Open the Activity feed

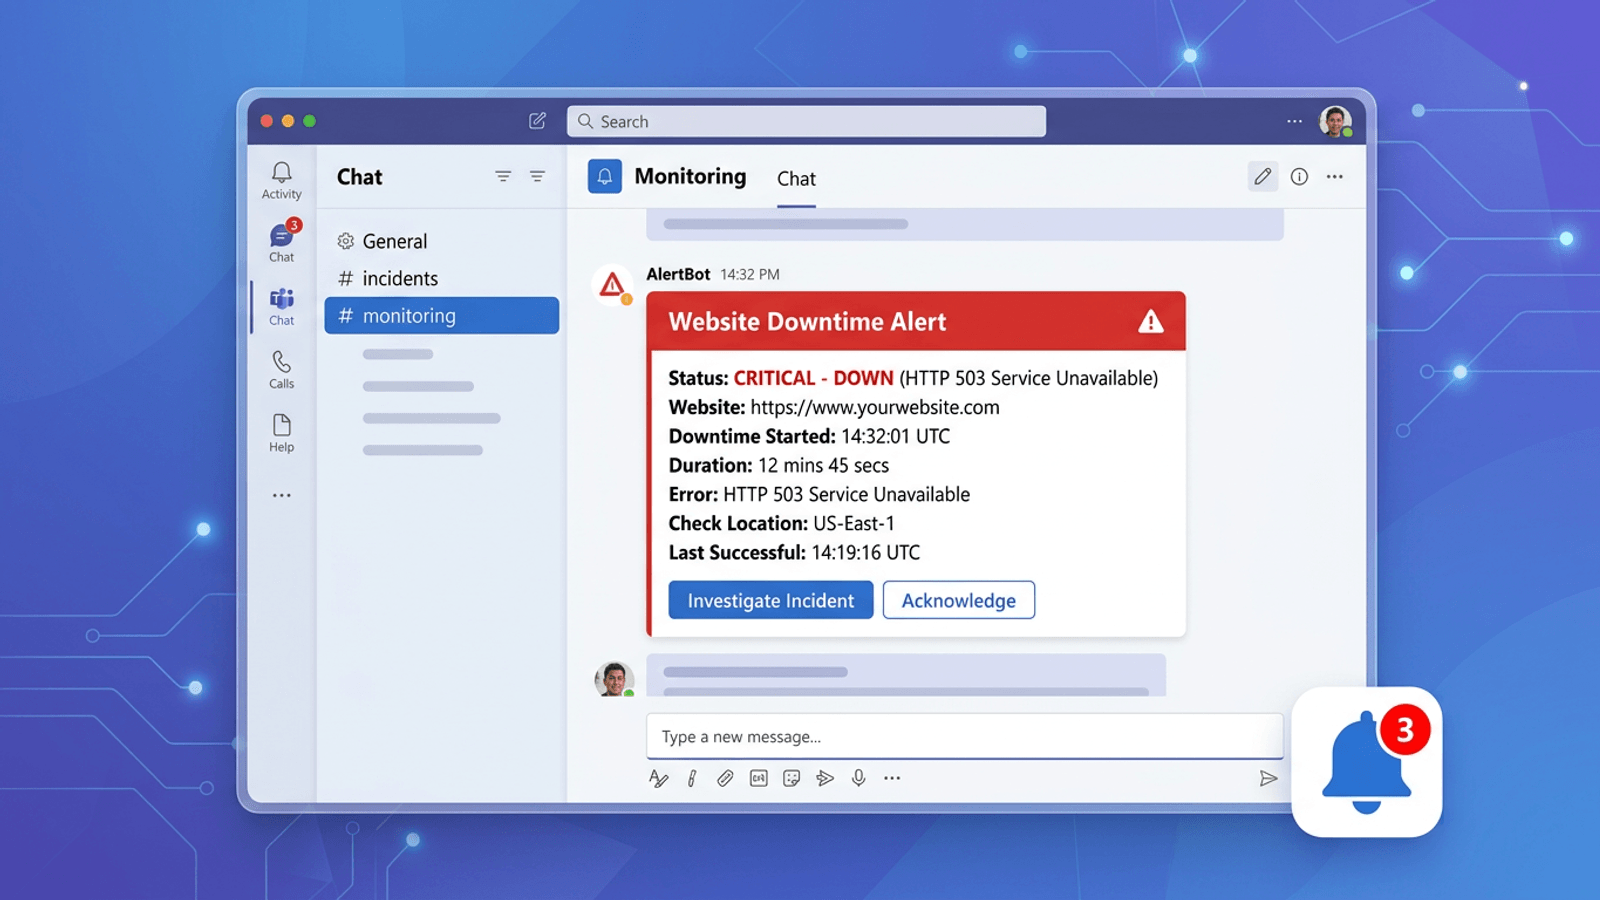[x=281, y=178]
